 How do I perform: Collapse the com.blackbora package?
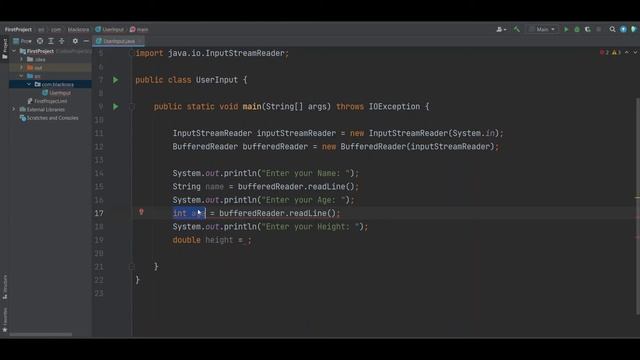29,84
